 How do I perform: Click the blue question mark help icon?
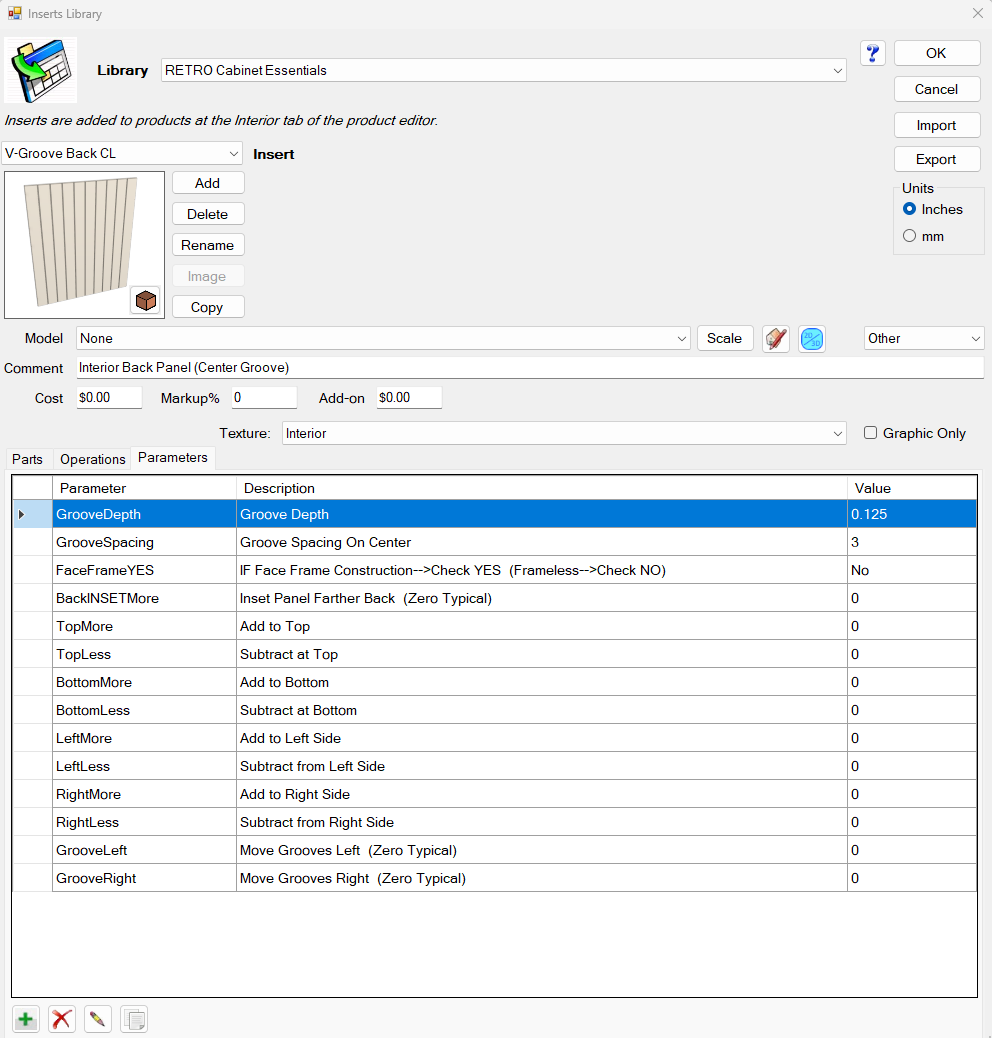(872, 54)
